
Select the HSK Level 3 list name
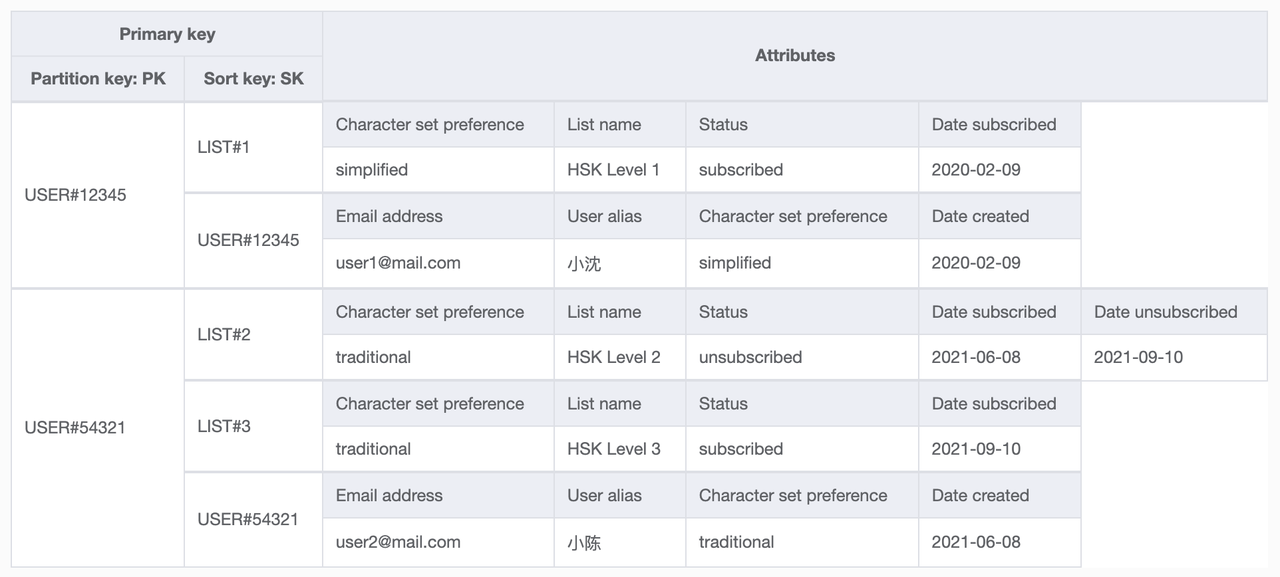tap(613, 449)
